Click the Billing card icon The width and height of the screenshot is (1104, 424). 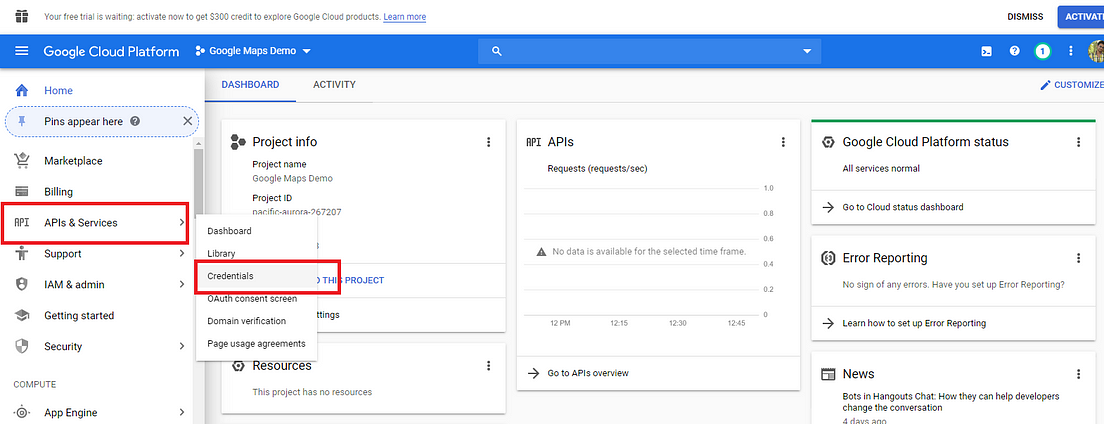[22, 192]
